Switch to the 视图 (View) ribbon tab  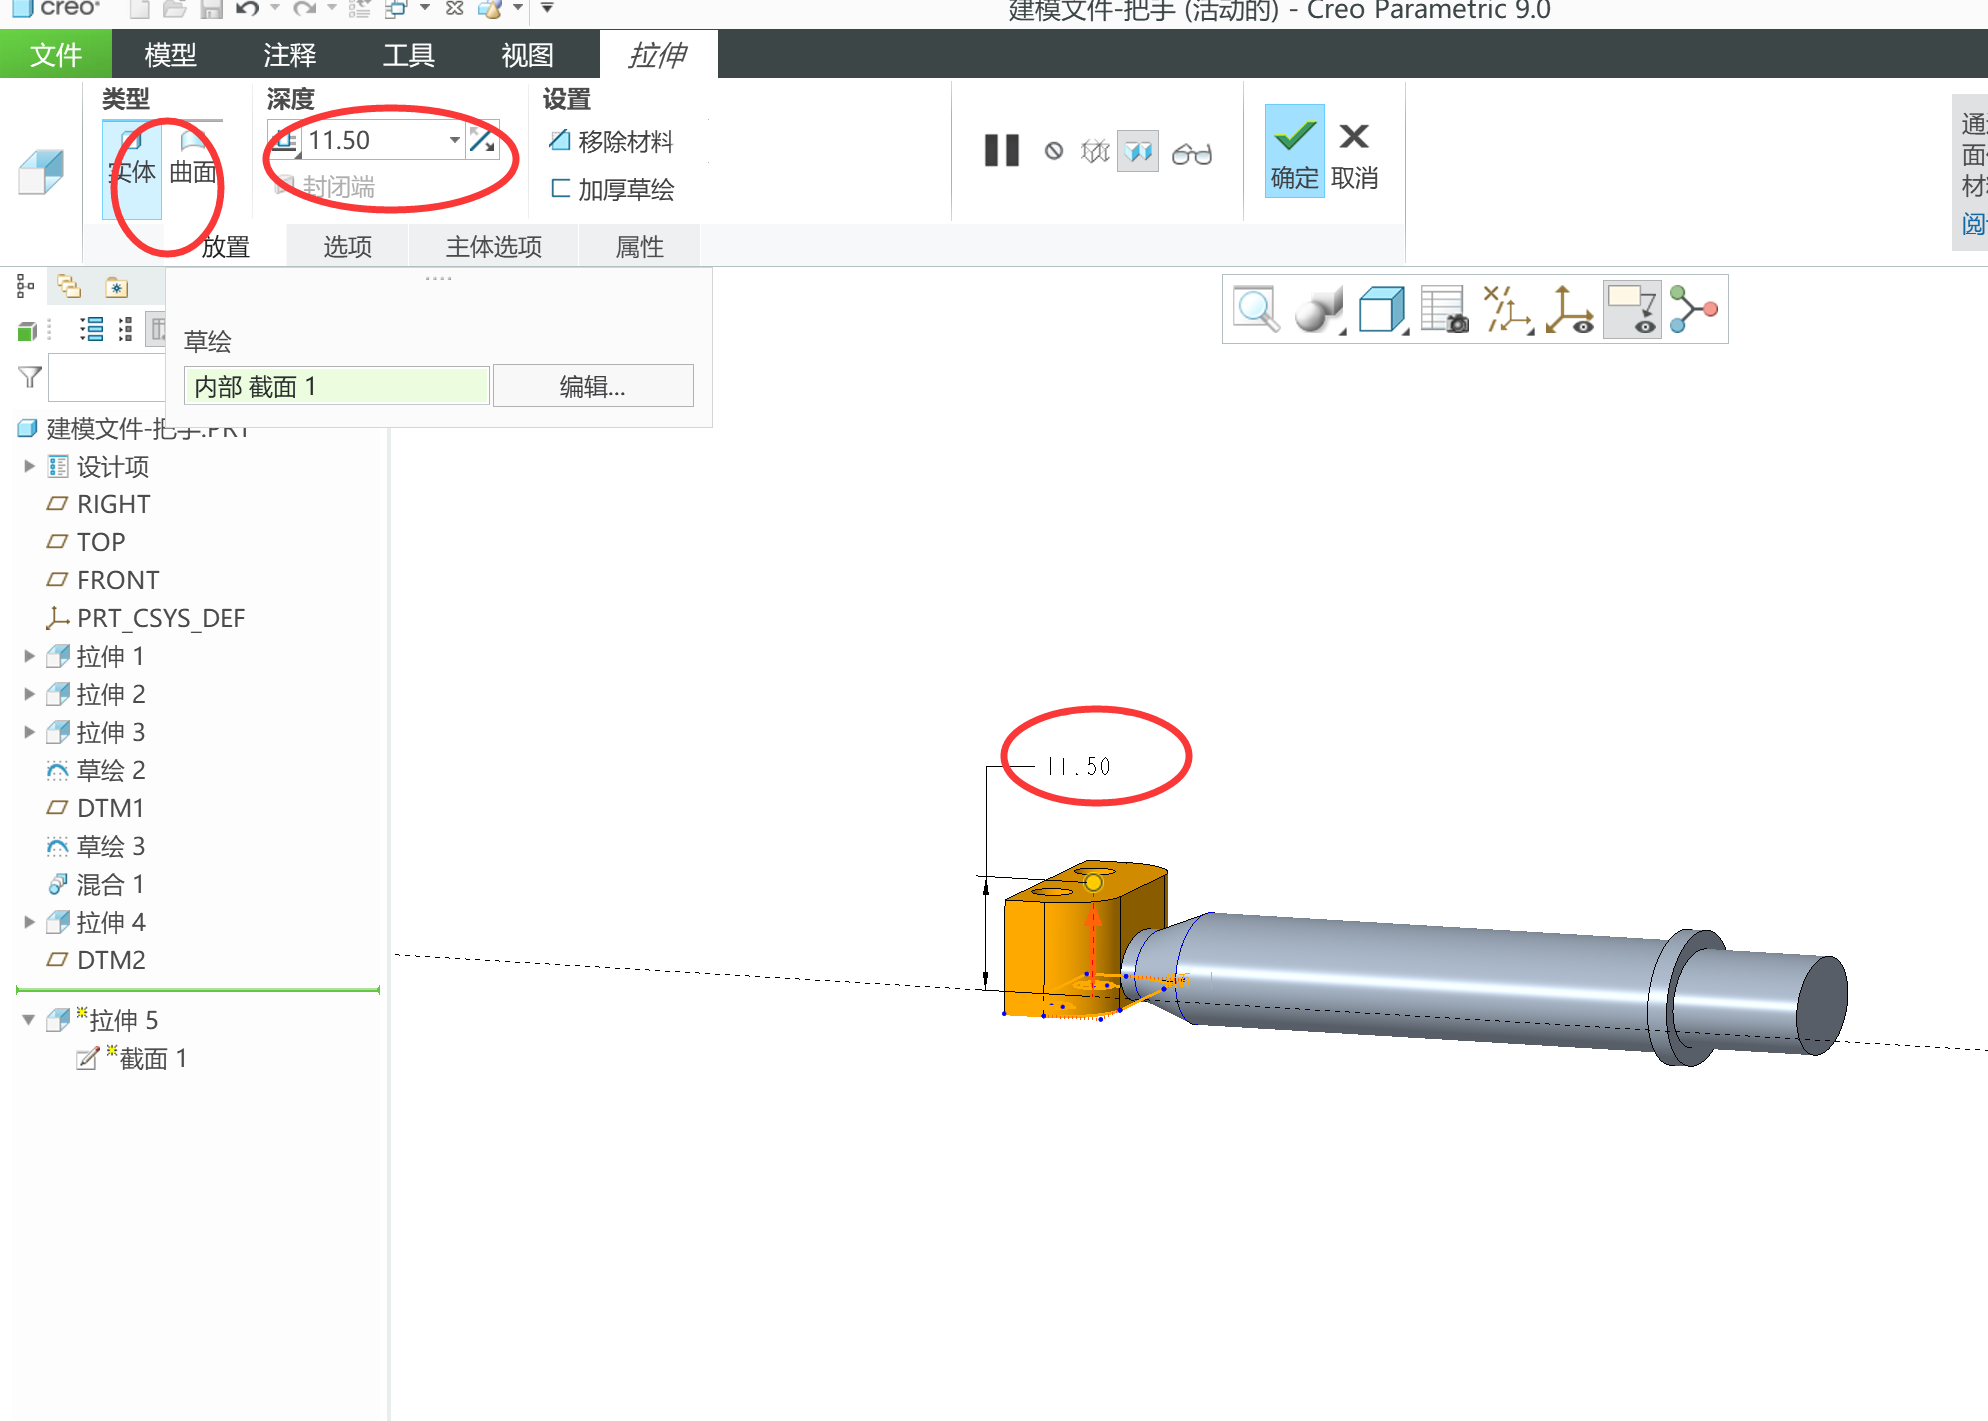(528, 54)
